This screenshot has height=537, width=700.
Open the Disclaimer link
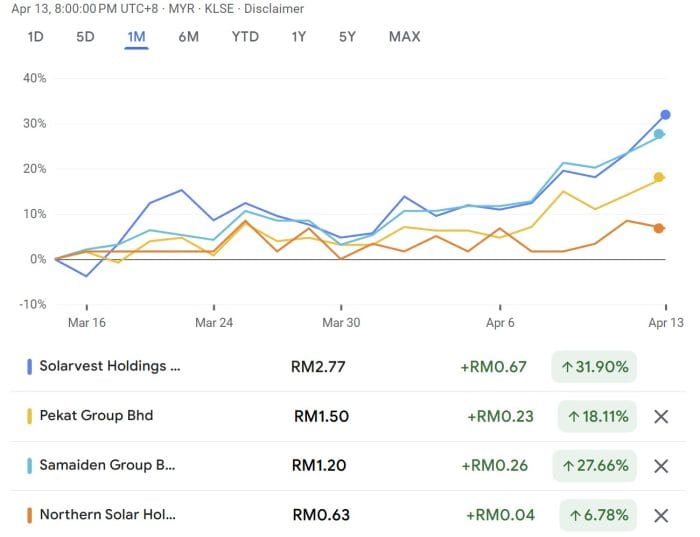click(276, 8)
